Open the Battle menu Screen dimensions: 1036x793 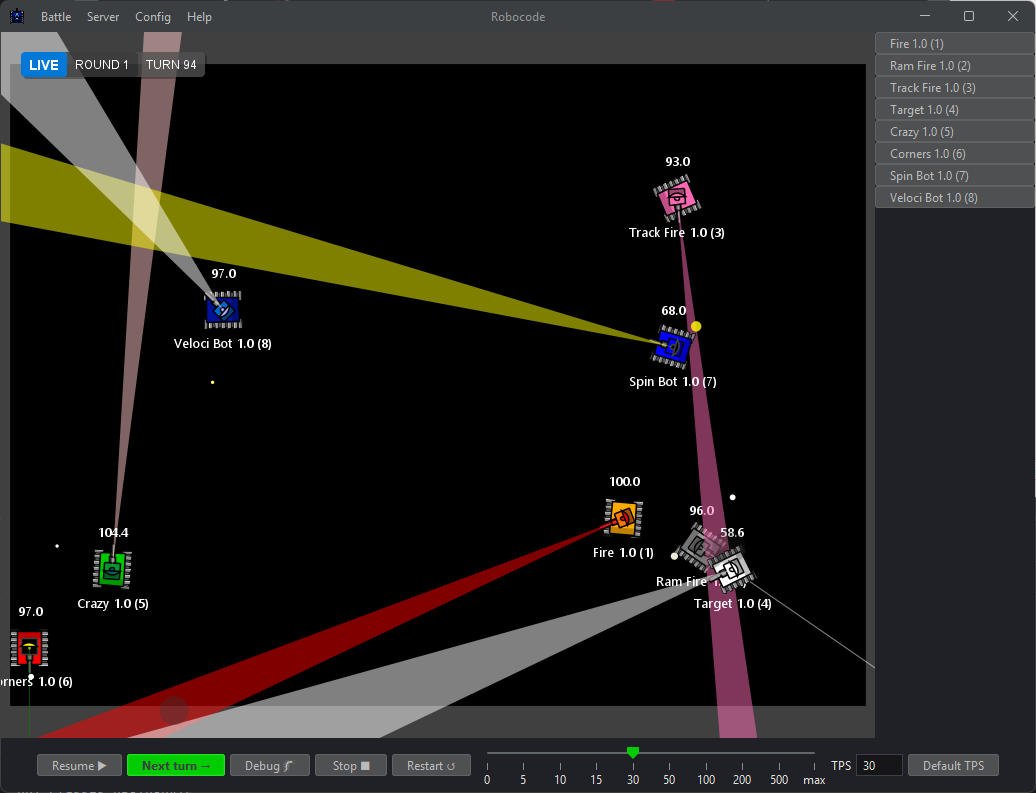coord(56,17)
